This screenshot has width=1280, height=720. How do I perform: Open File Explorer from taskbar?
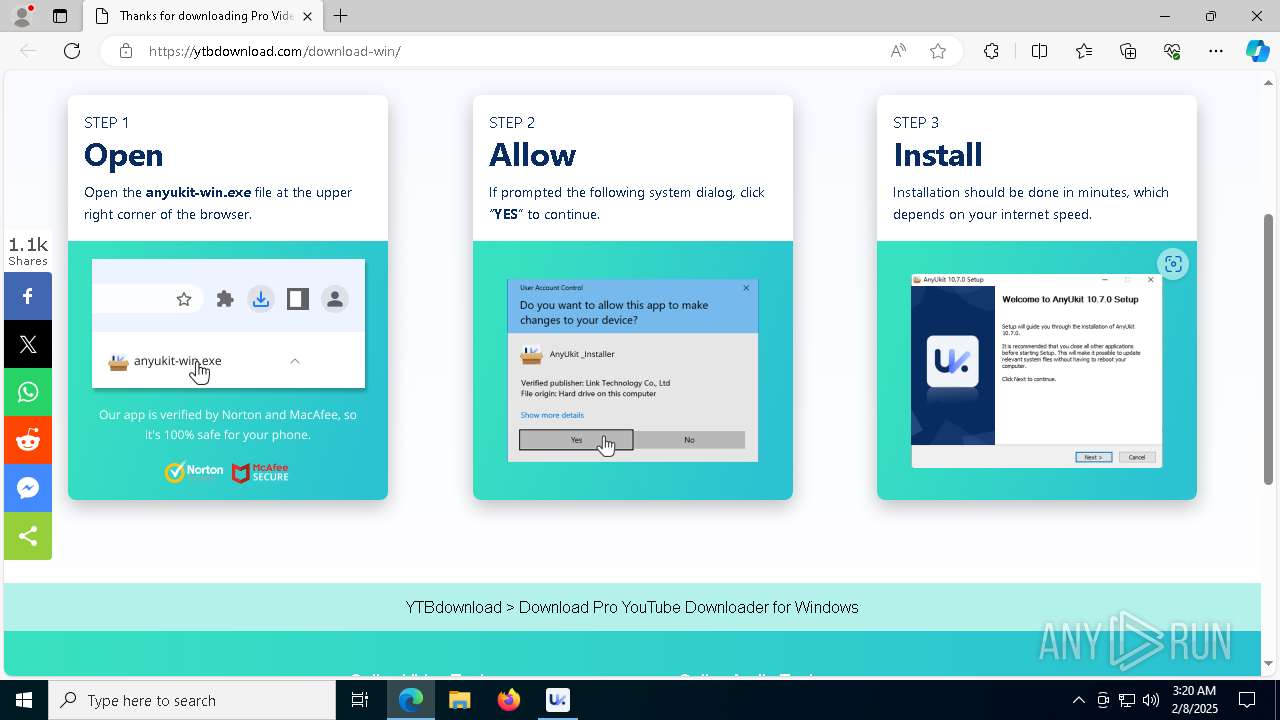460,700
